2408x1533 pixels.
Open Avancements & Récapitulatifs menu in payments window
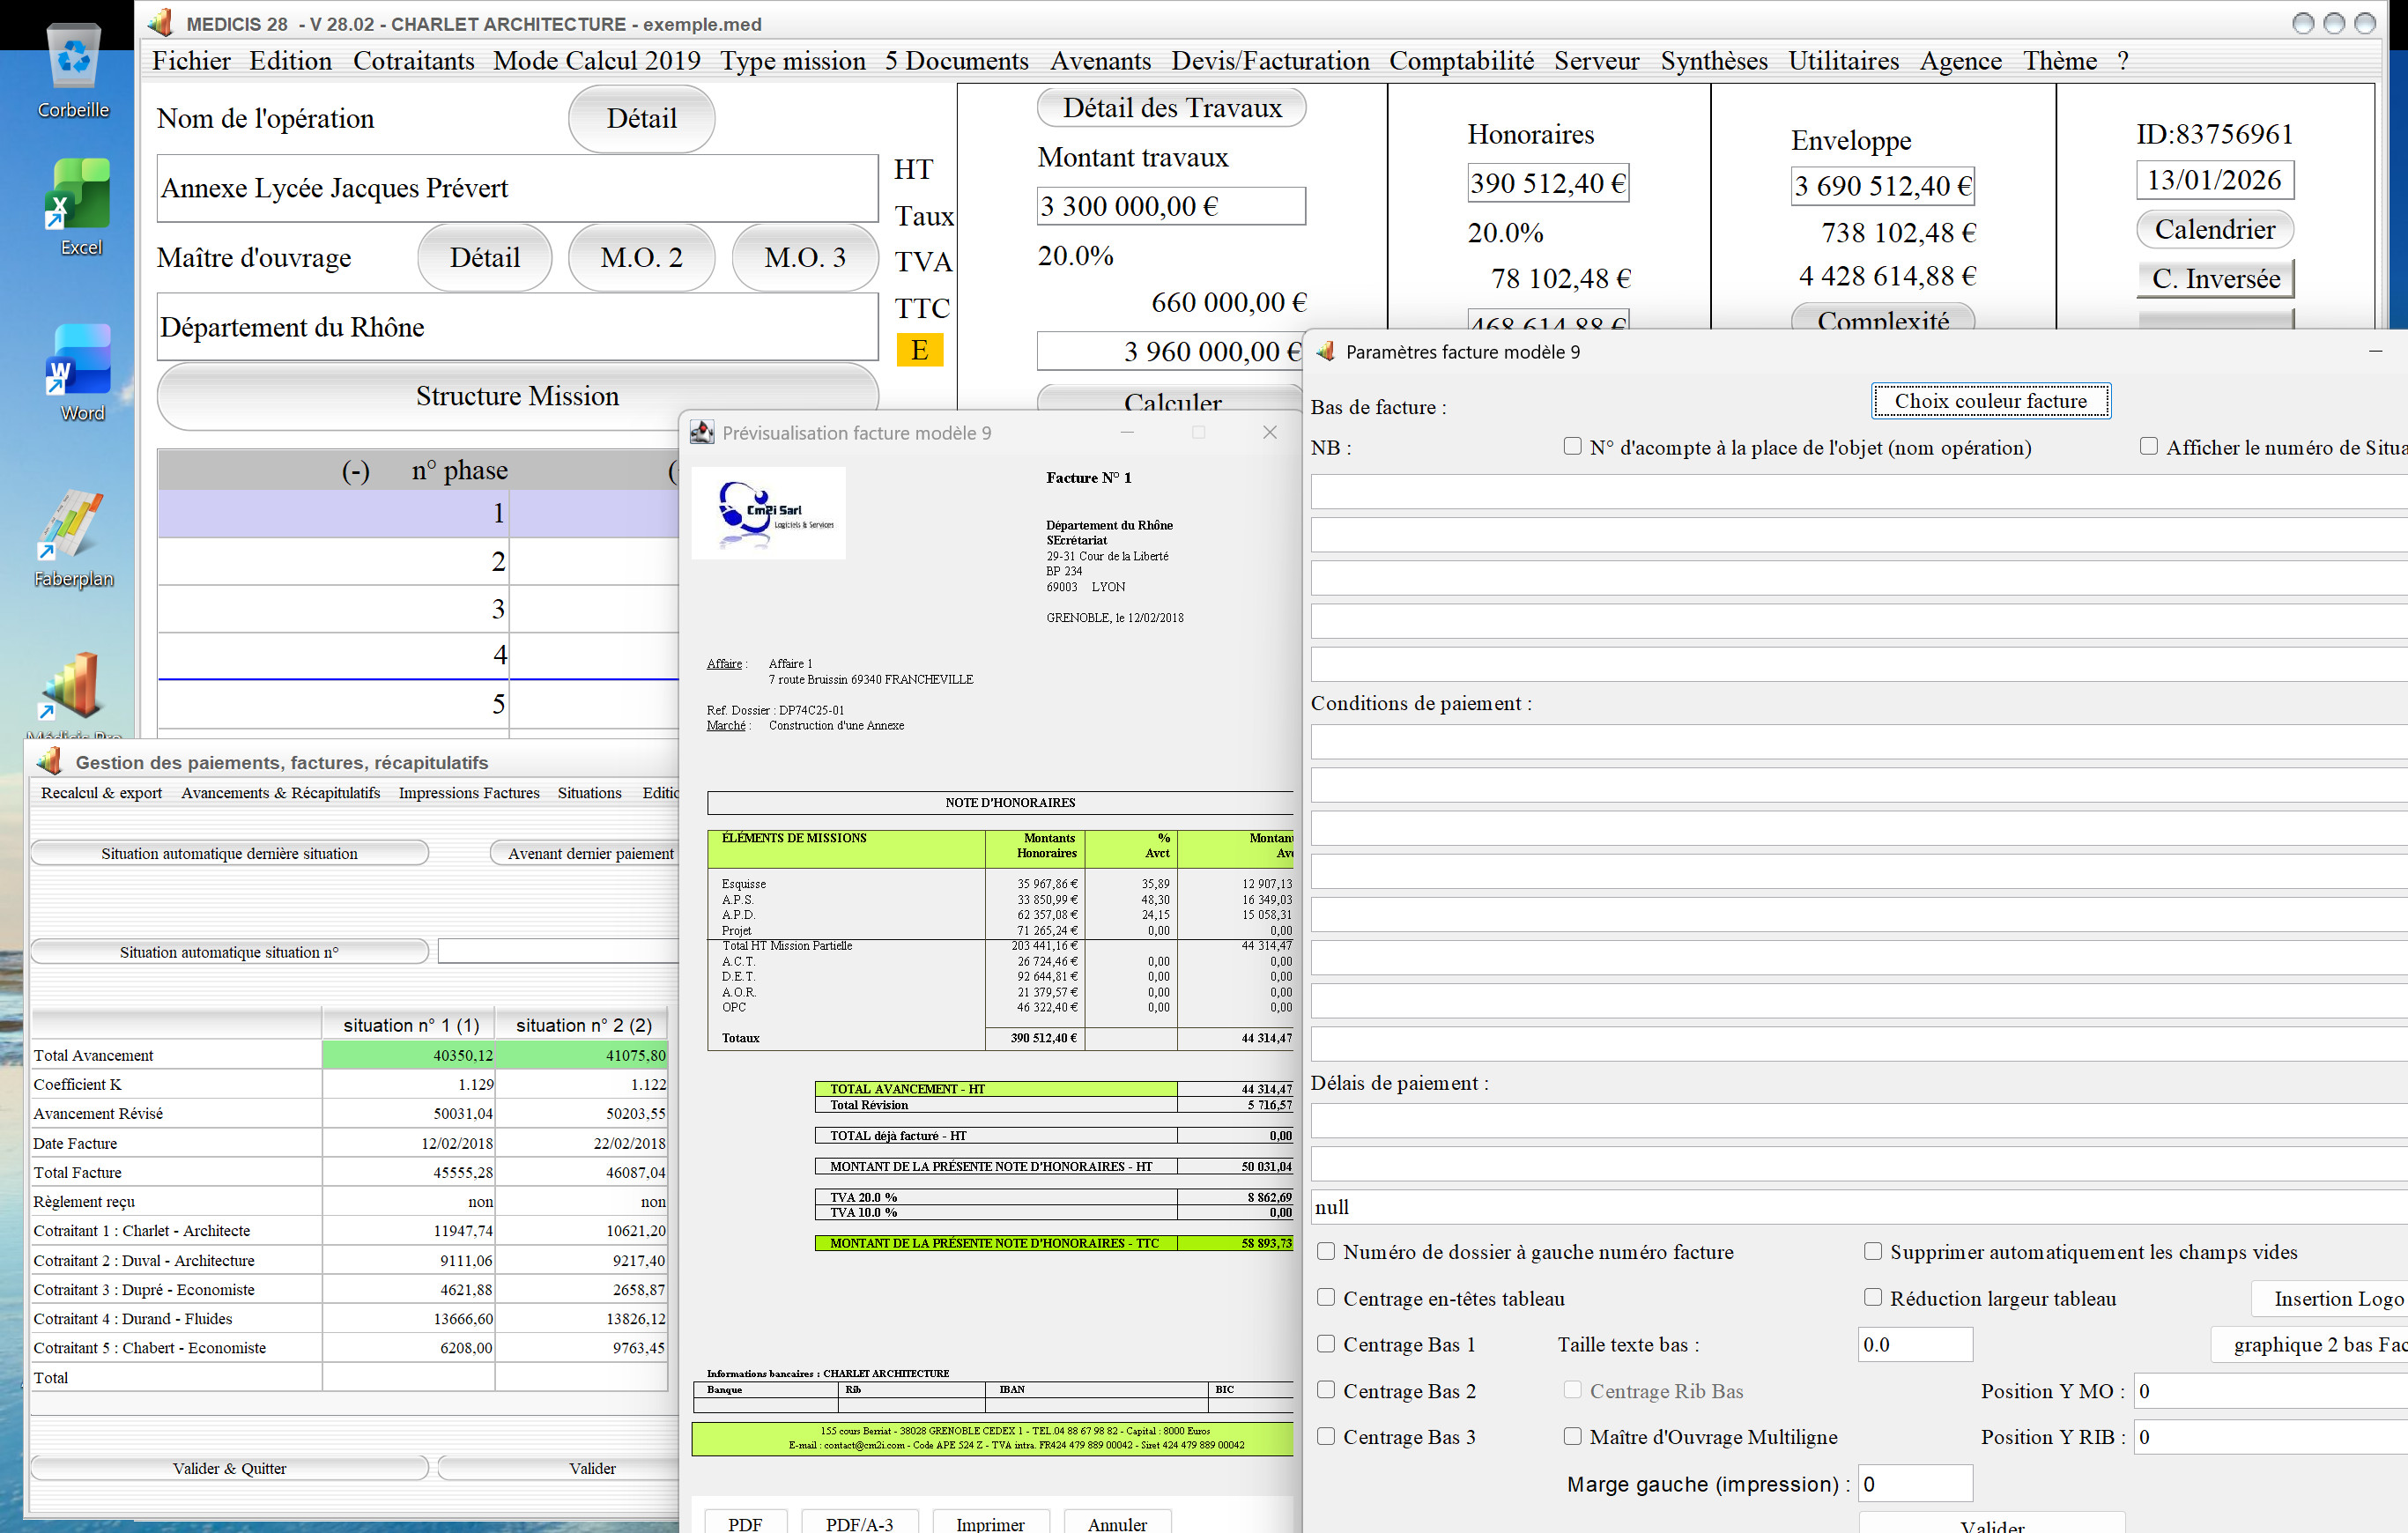click(x=280, y=792)
